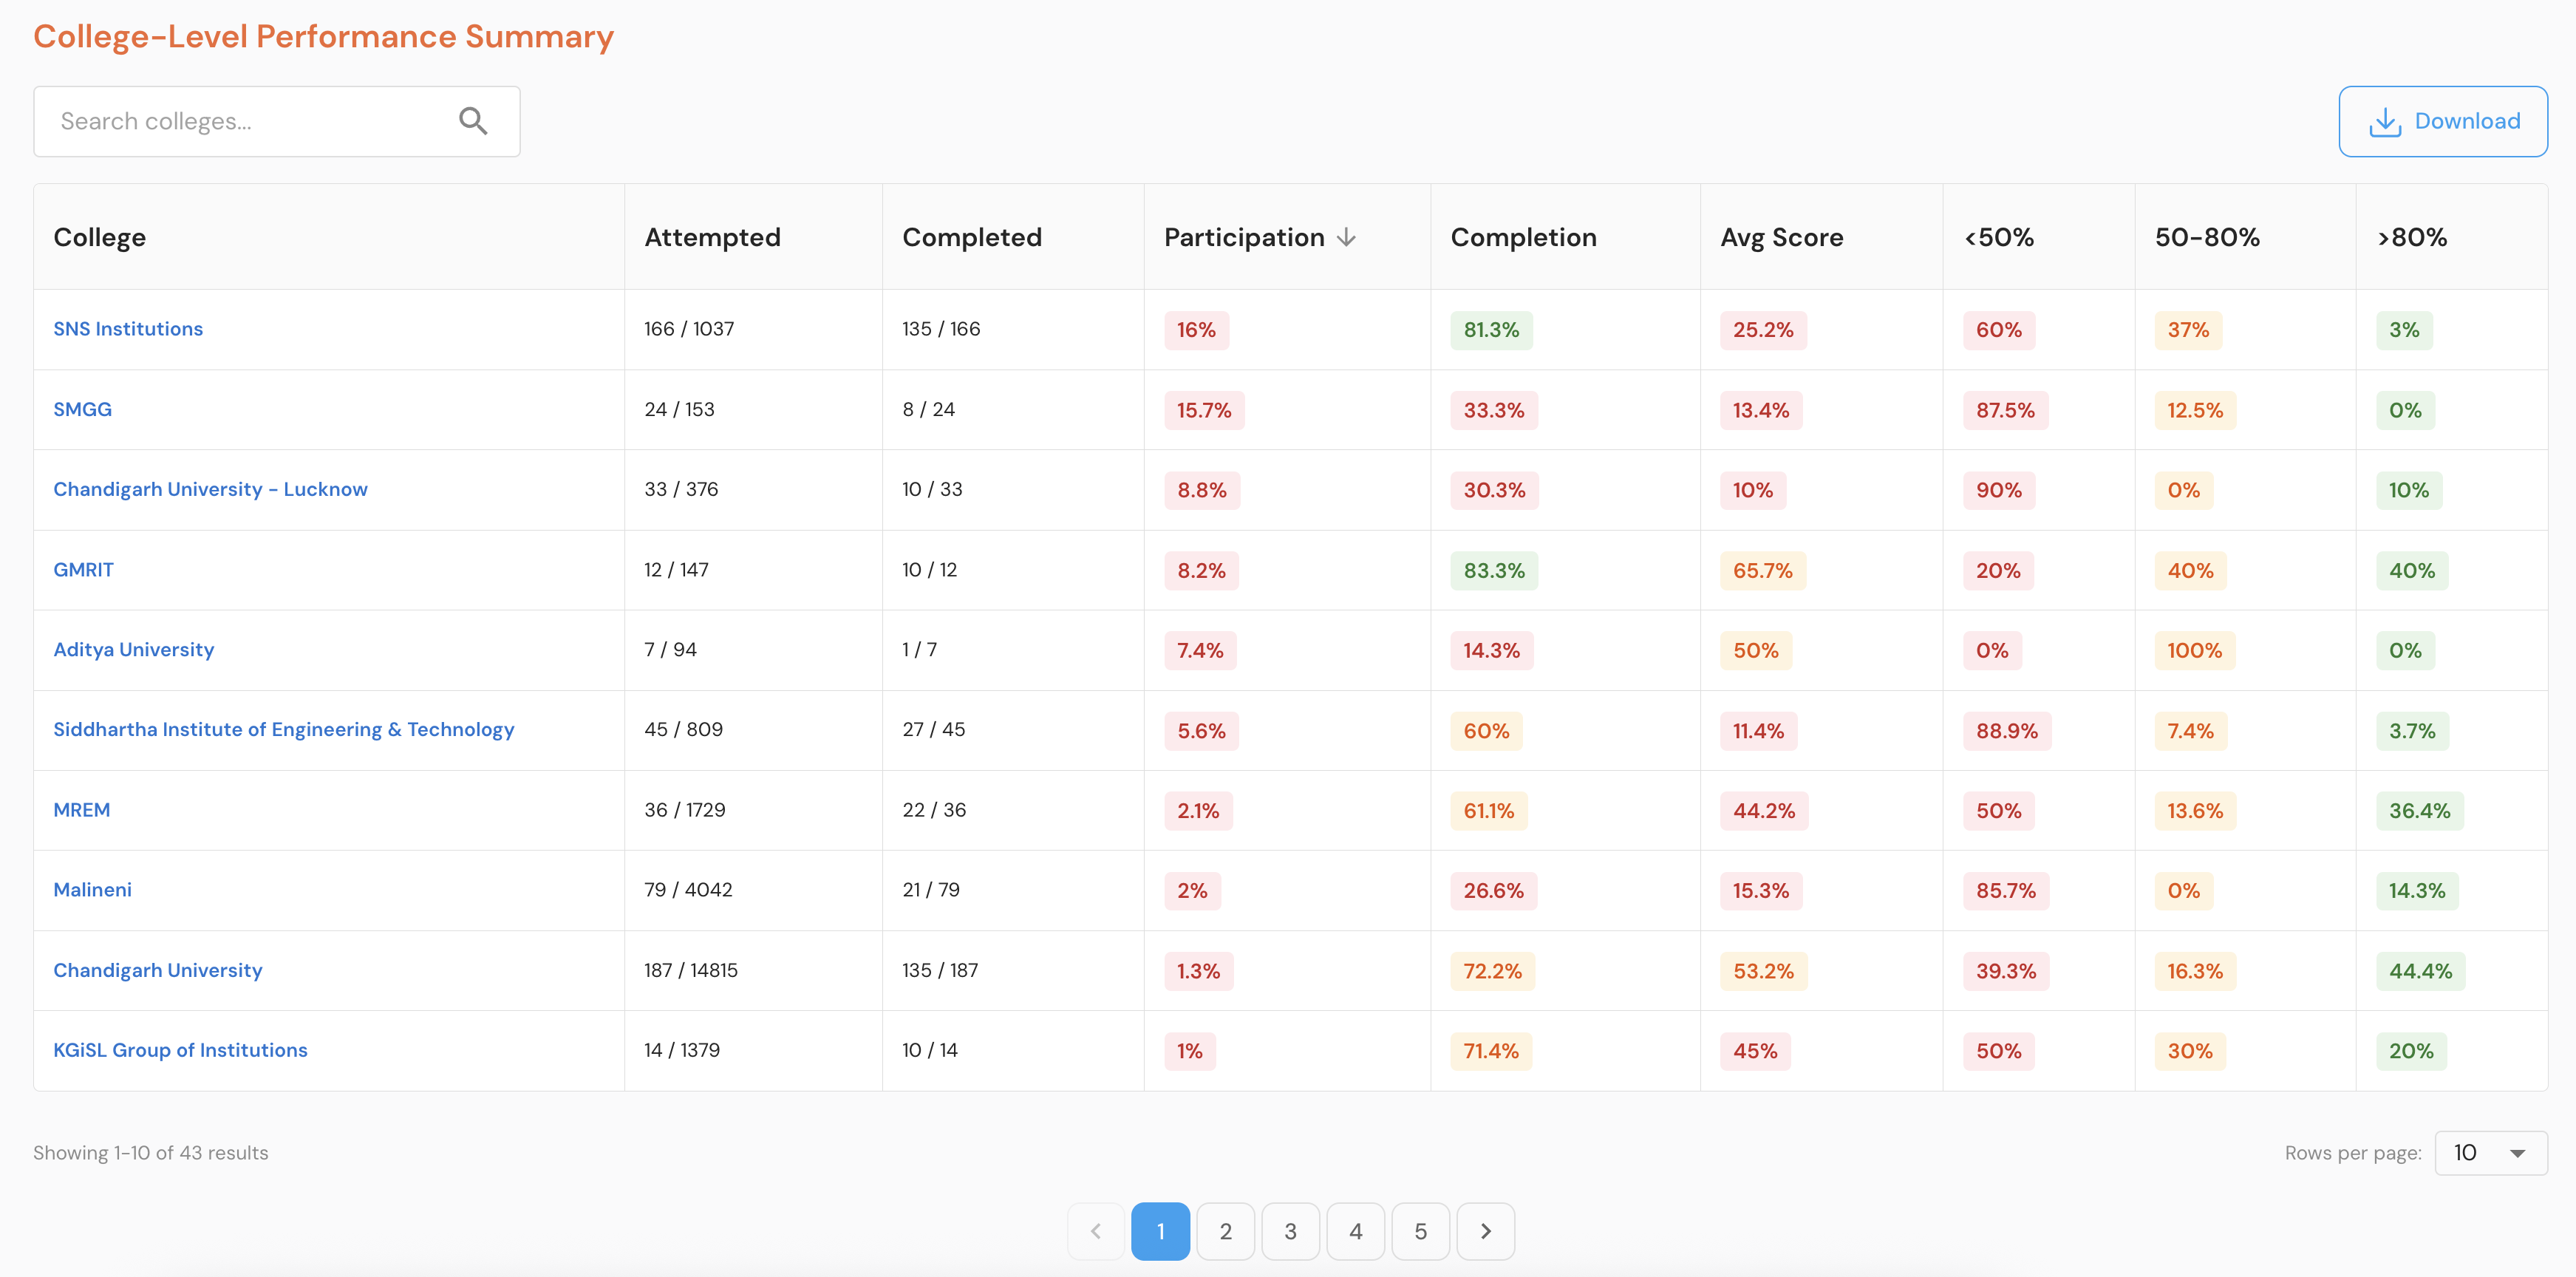2576x1277 pixels.
Task: Open the rows per page dropdown
Action: pyautogui.click(x=2490, y=1153)
